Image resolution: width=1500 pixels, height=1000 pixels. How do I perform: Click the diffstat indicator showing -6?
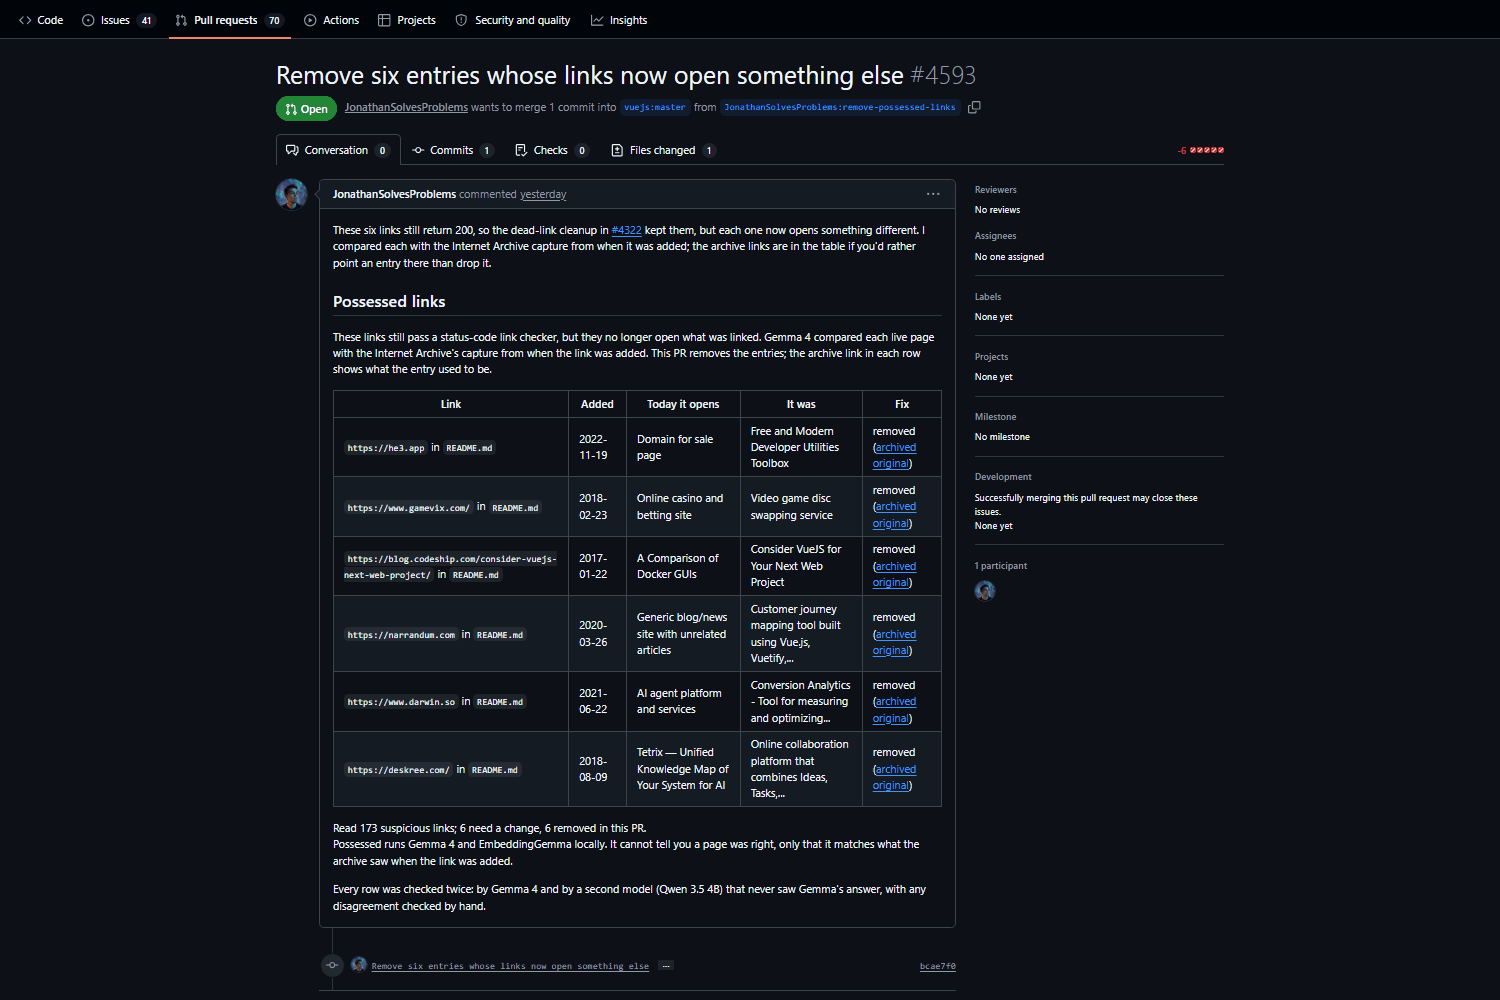[1201, 150]
